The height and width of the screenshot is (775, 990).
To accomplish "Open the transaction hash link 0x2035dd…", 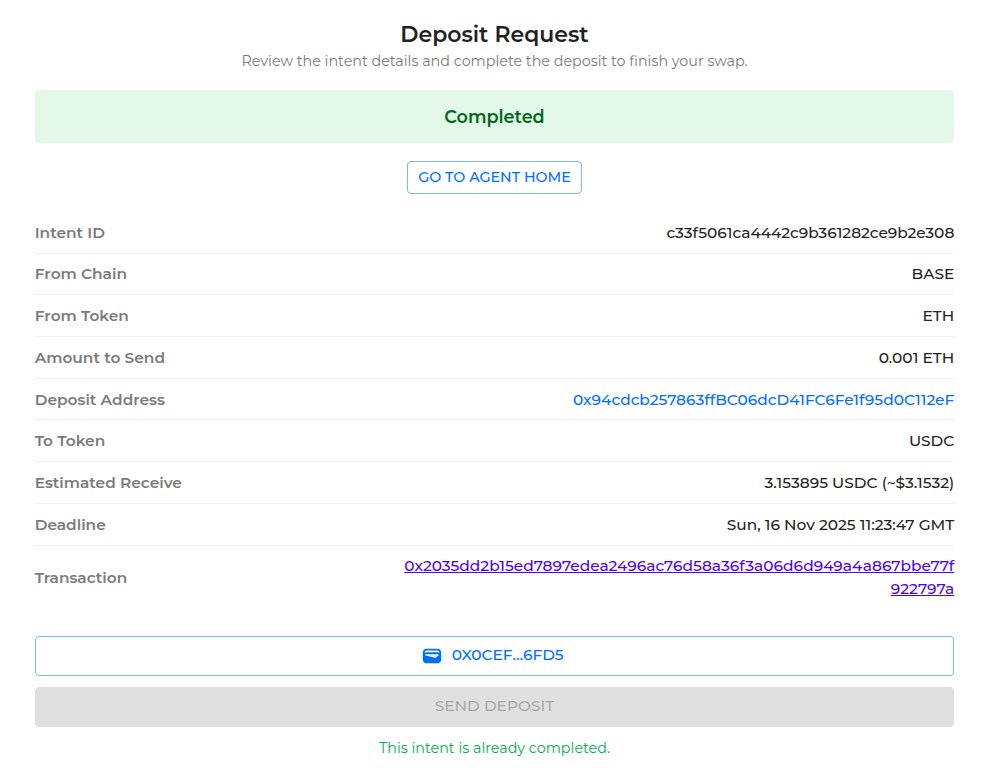I will pos(679,577).
